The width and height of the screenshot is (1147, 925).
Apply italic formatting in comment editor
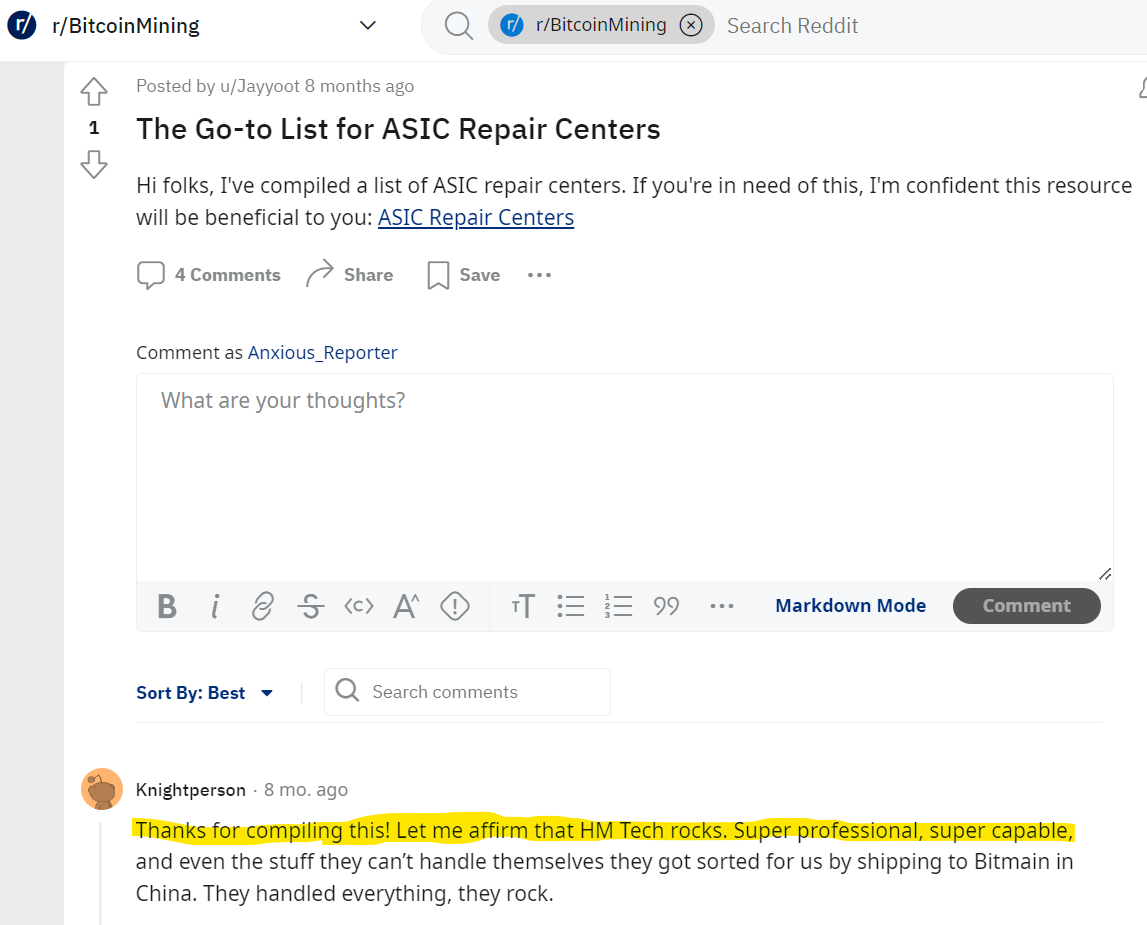(x=214, y=606)
